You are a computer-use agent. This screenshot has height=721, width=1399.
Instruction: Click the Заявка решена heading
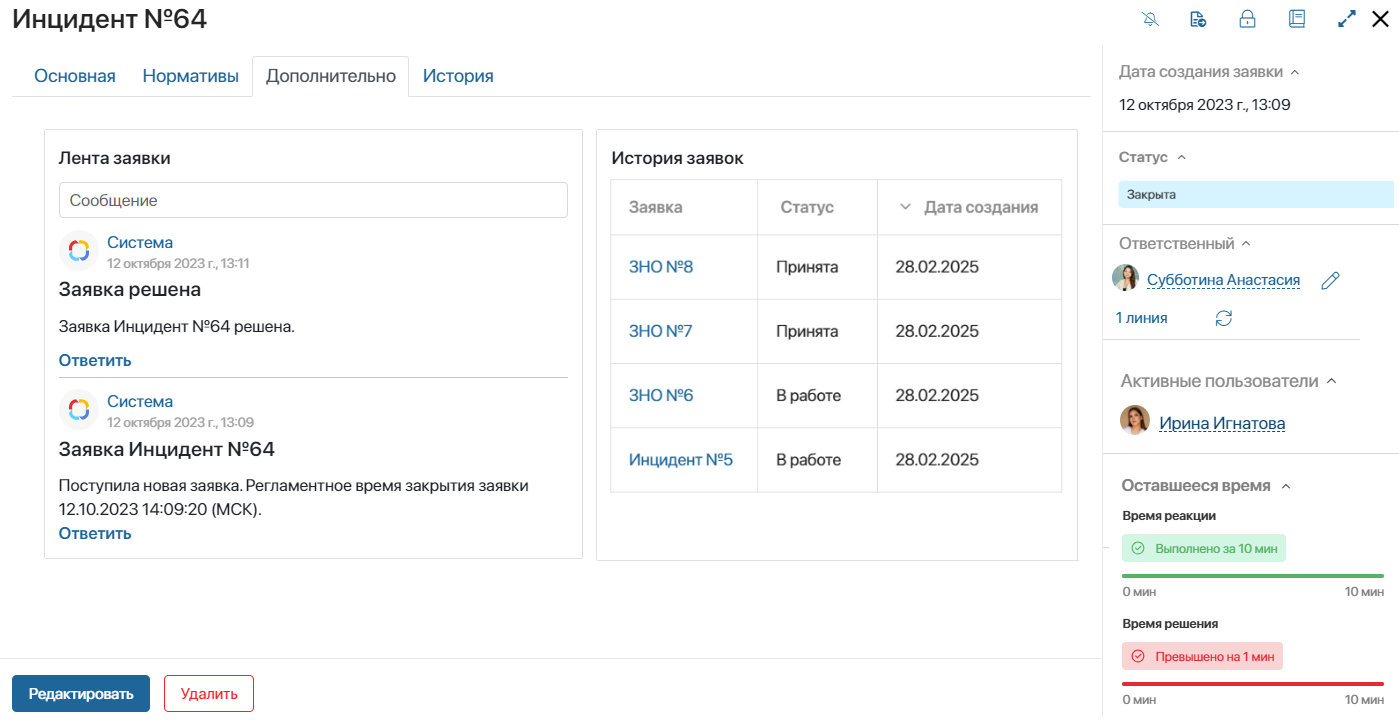tap(130, 289)
